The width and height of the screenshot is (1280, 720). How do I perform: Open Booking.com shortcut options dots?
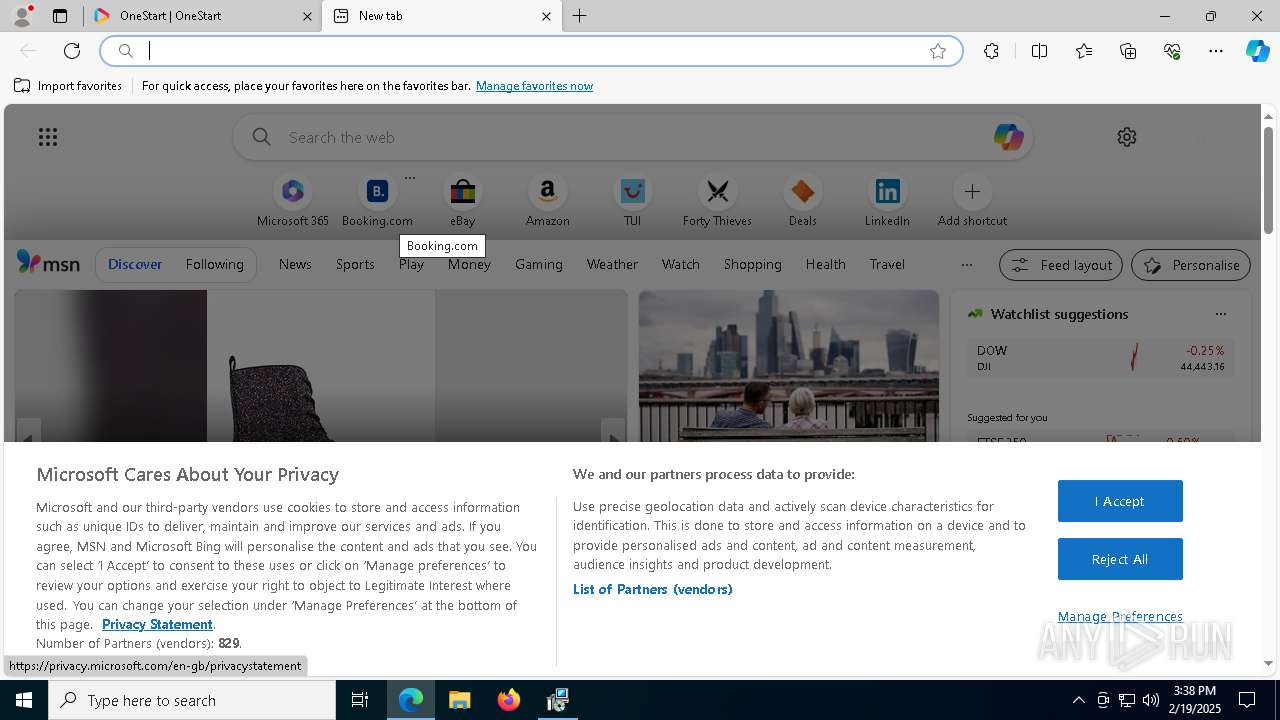click(x=410, y=178)
